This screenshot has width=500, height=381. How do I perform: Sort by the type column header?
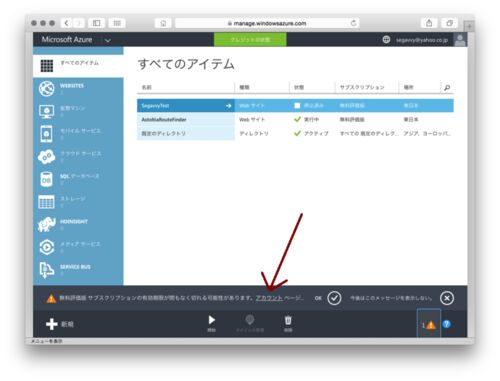tap(244, 87)
